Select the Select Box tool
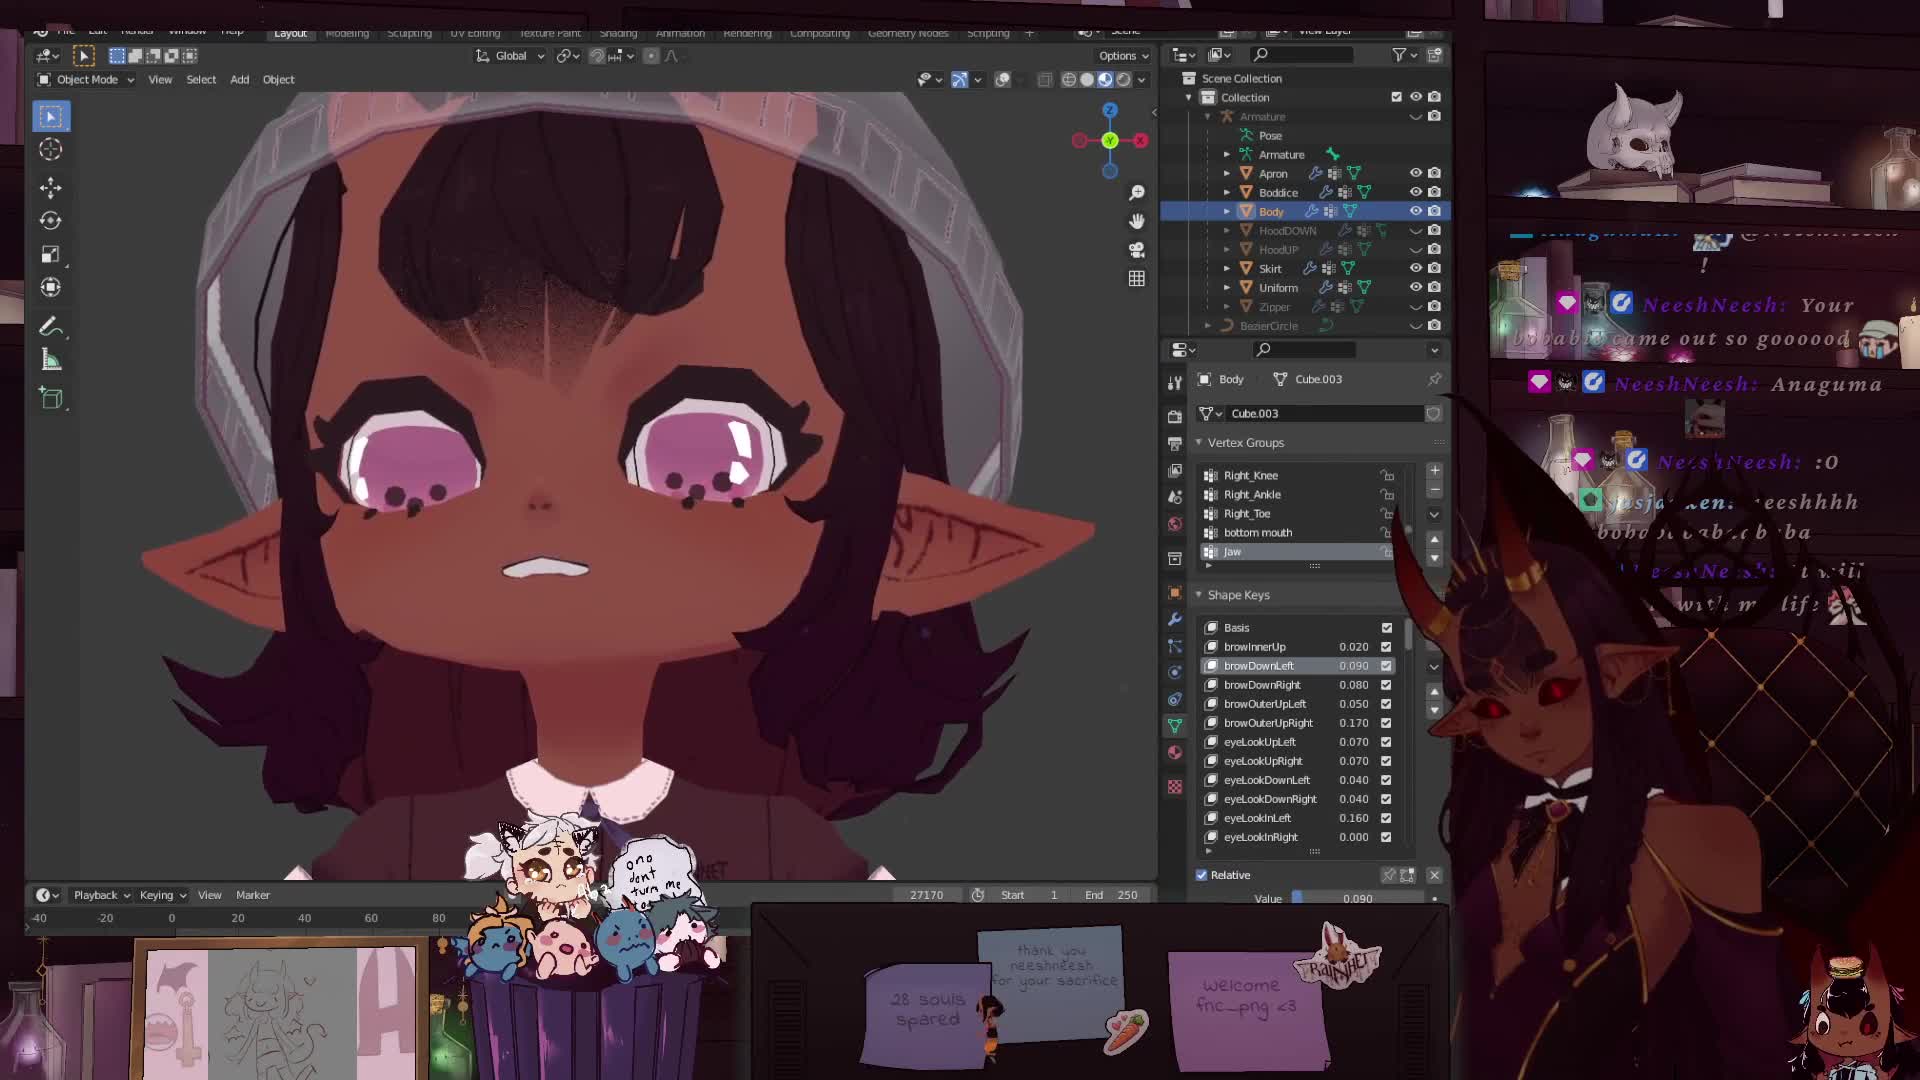The height and width of the screenshot is (1080, 1920). [51, 116]
